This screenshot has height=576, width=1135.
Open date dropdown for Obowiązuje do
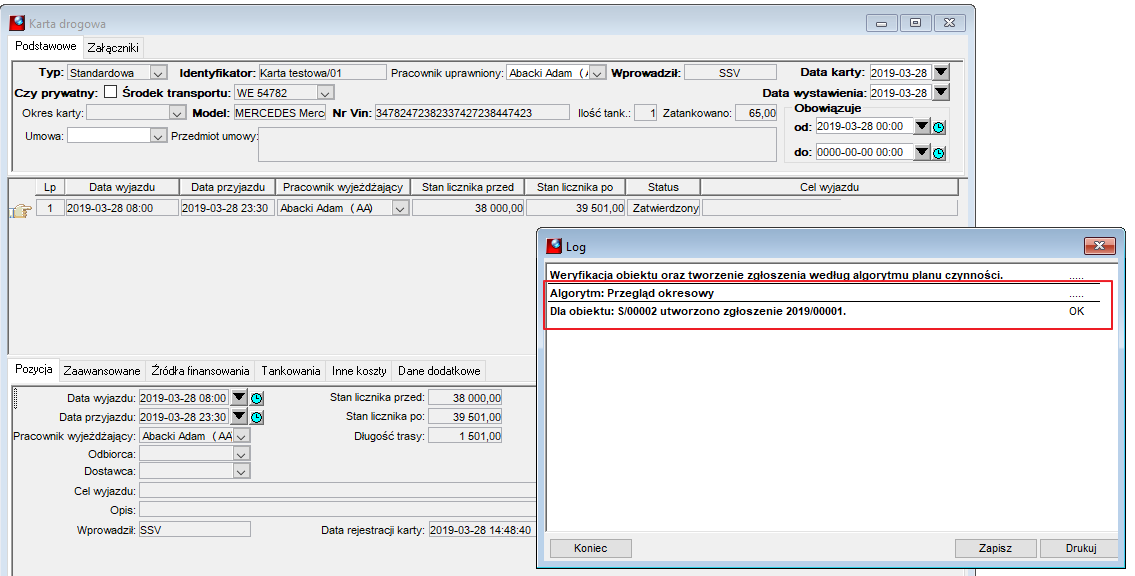[921, 153]
